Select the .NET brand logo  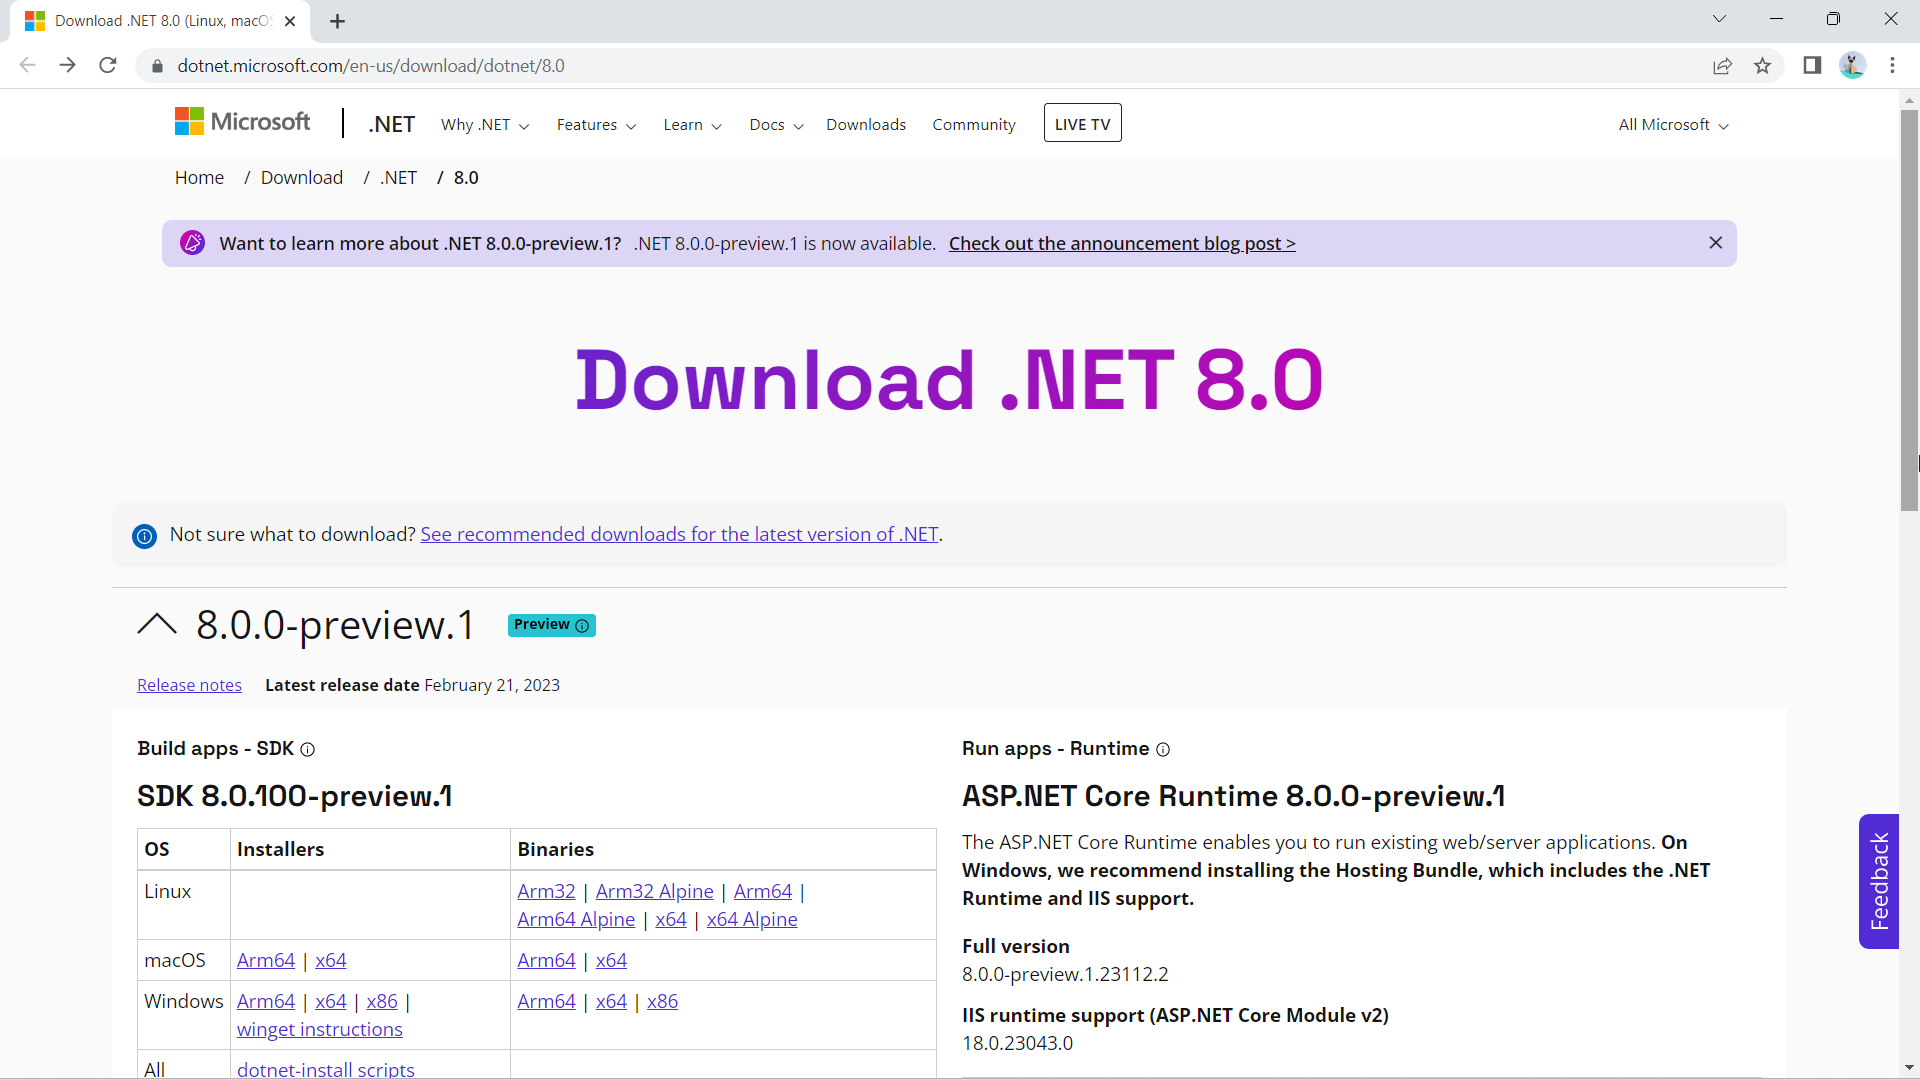pyautogui.click(x=392, y=123)
